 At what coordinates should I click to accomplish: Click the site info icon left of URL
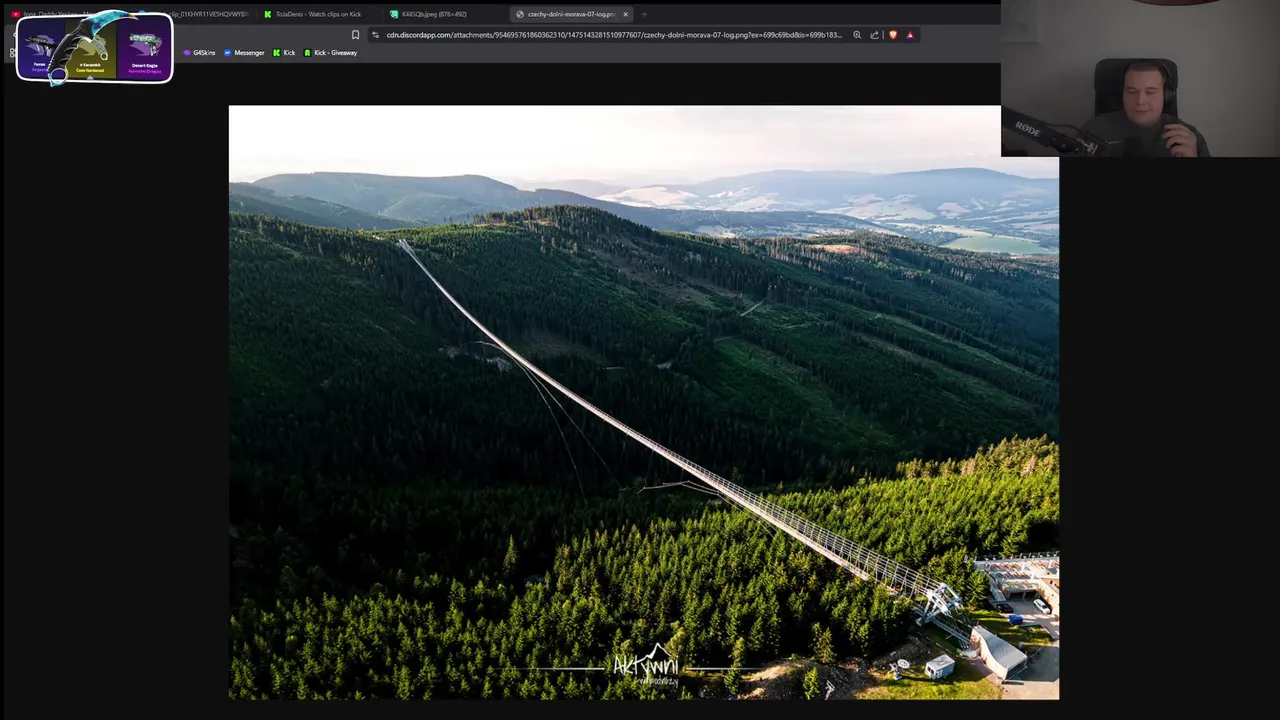tap(375, 35)
